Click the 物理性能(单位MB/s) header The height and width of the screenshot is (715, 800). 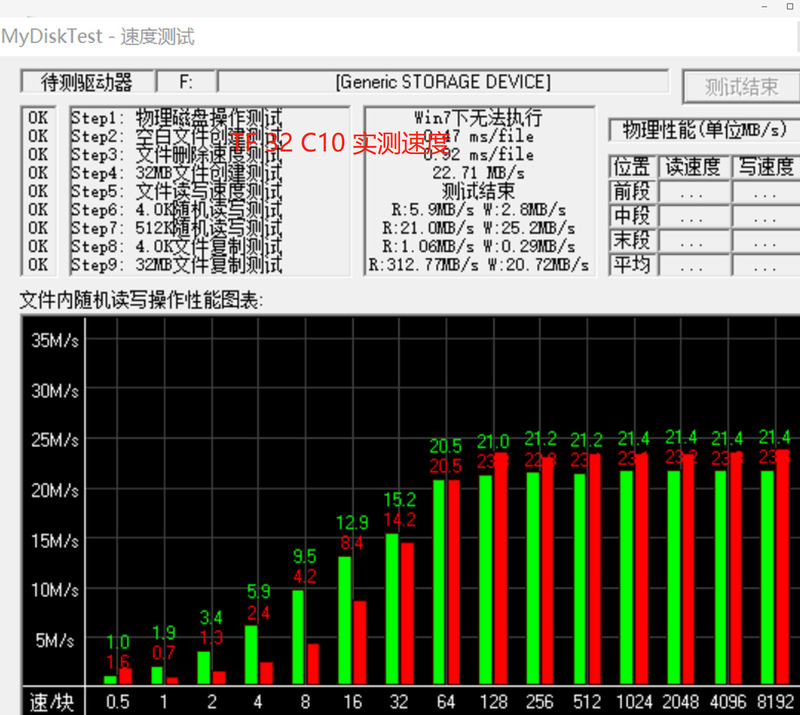pos(704,130)
